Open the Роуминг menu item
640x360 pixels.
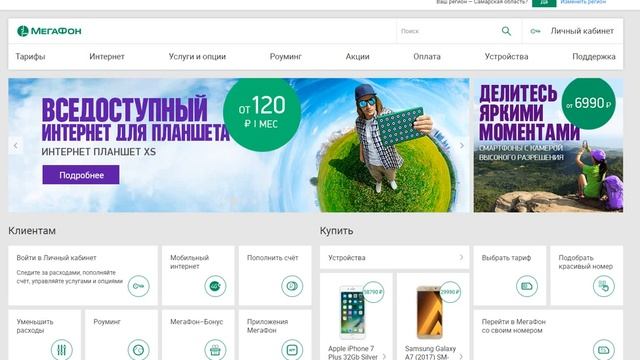(286, 57)
